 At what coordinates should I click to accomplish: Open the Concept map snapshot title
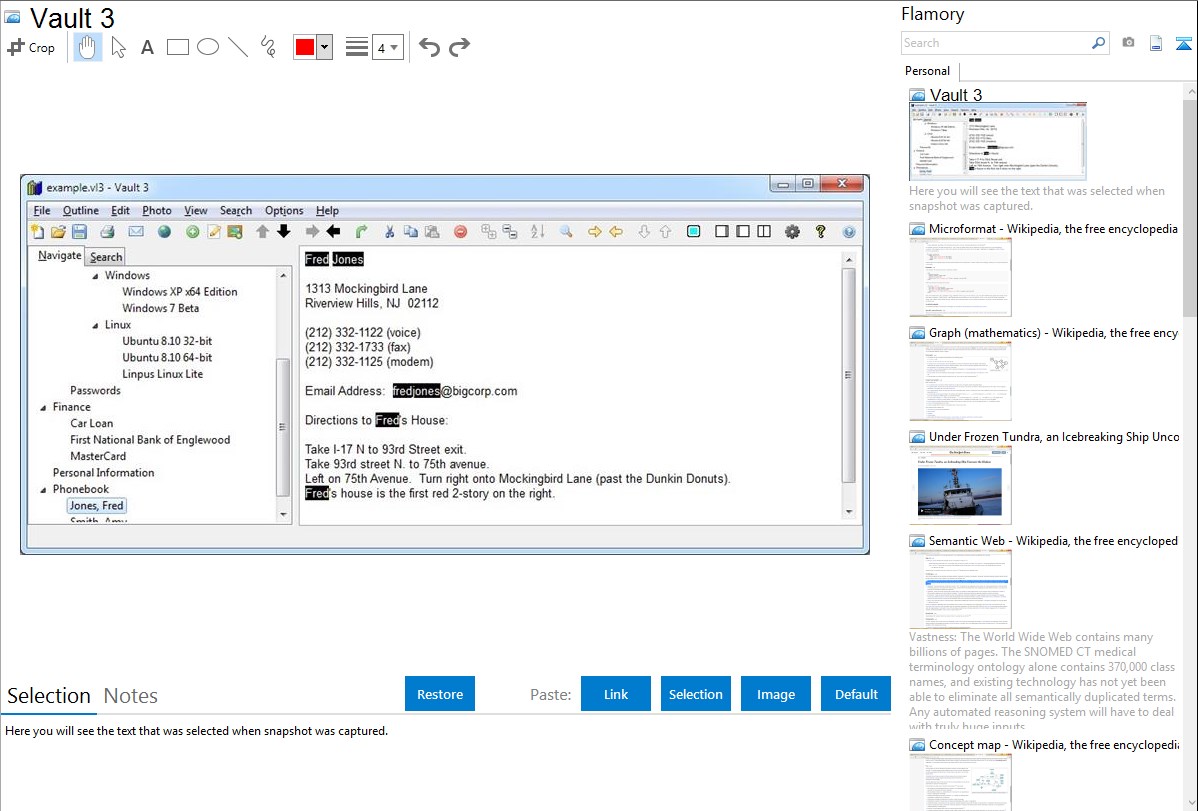tap(1053, 745)
